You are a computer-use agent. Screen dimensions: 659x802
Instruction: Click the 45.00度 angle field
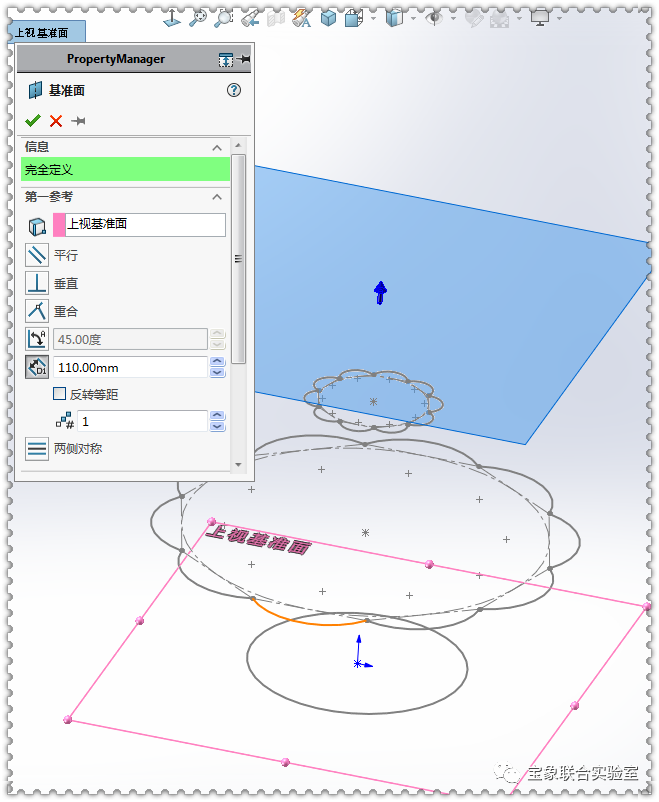pos(130,339)
